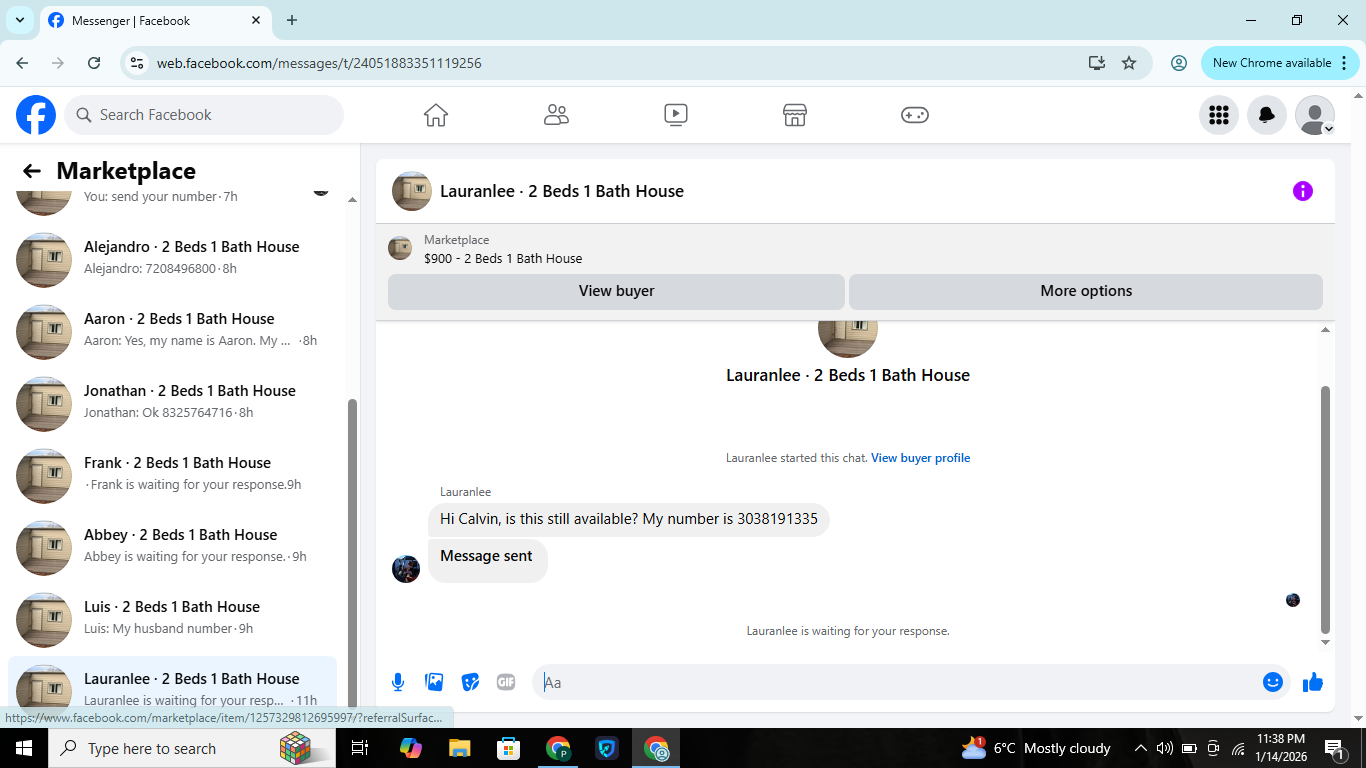This screenshot has height=768, width=1366.
Task: Send a thumbs up like
Action: 1313,682
